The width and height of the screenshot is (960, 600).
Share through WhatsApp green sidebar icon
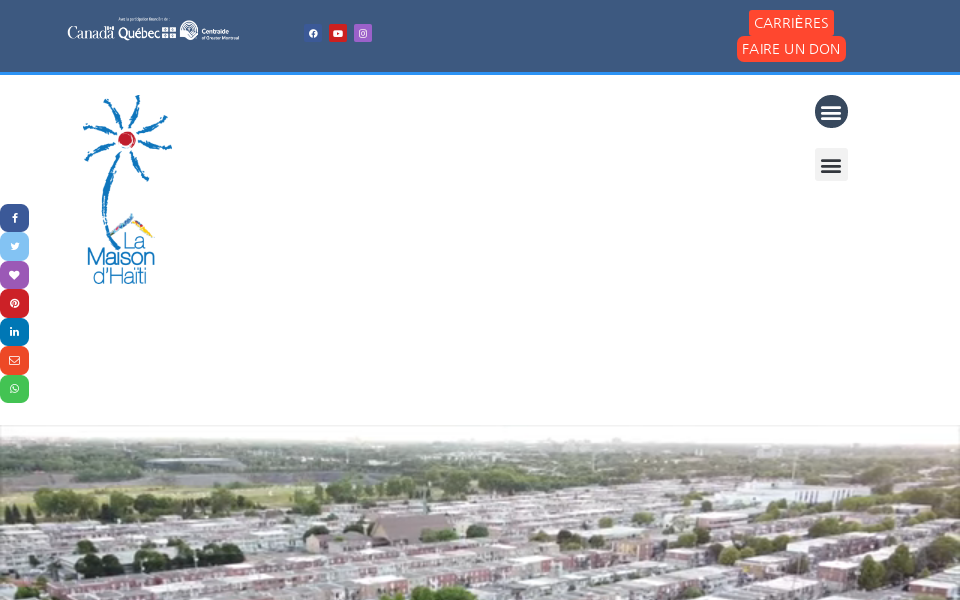point(14,389)
